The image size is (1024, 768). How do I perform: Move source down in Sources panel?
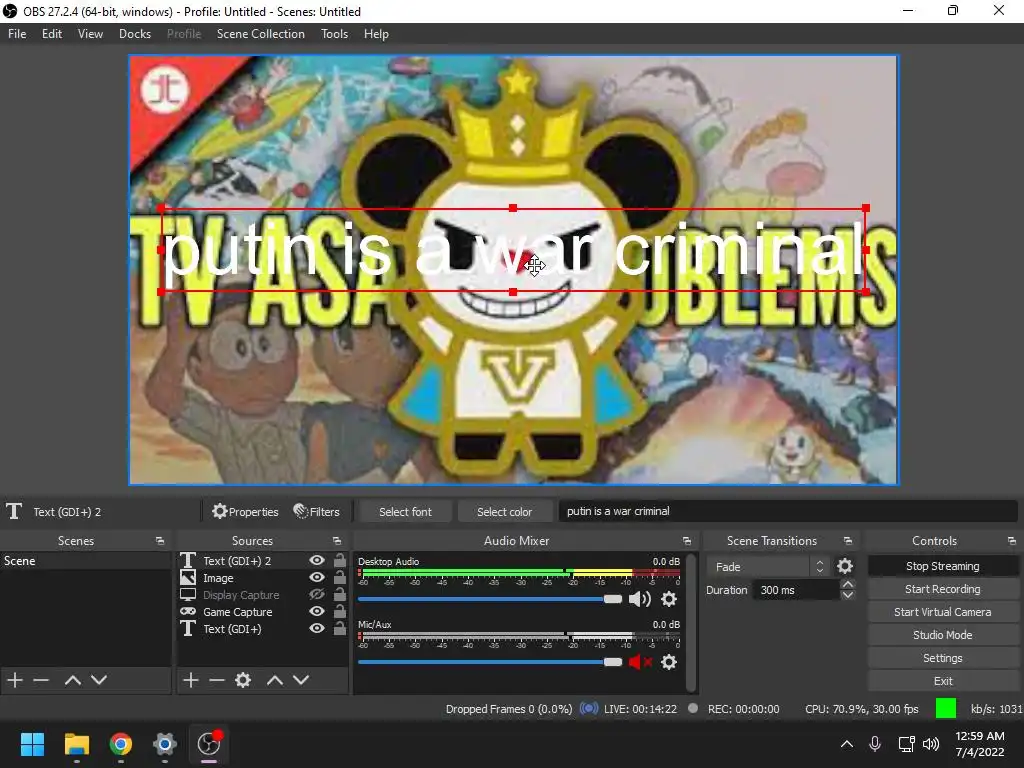[301, 680]
